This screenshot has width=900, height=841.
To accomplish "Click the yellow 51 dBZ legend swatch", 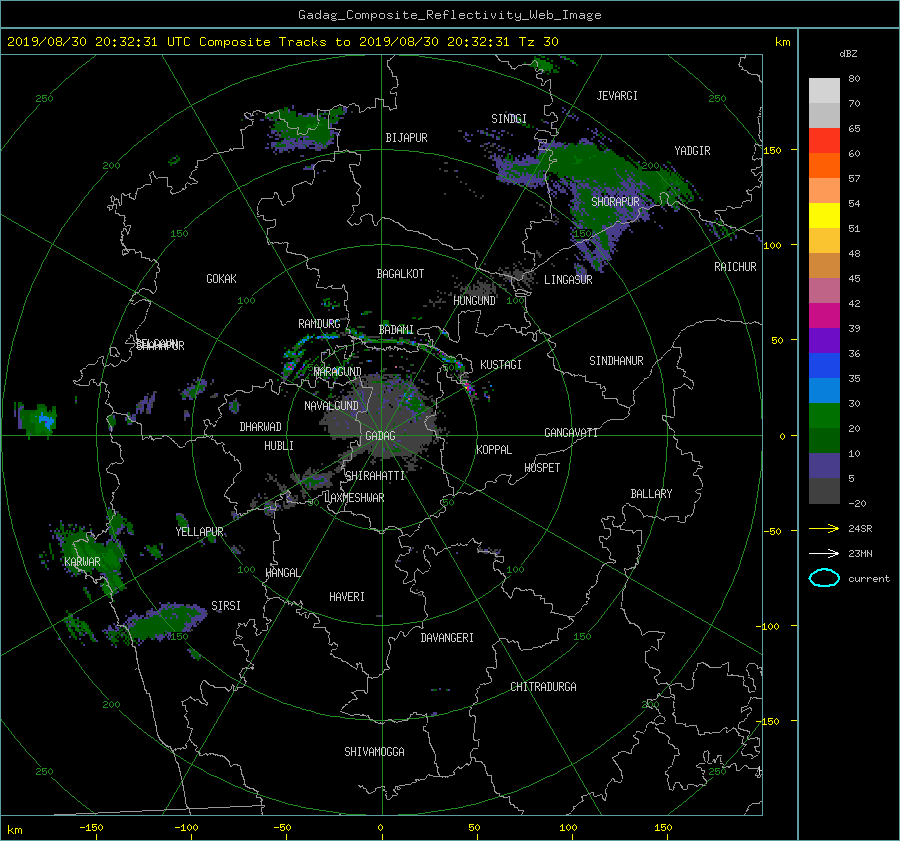I will [824, 216].
